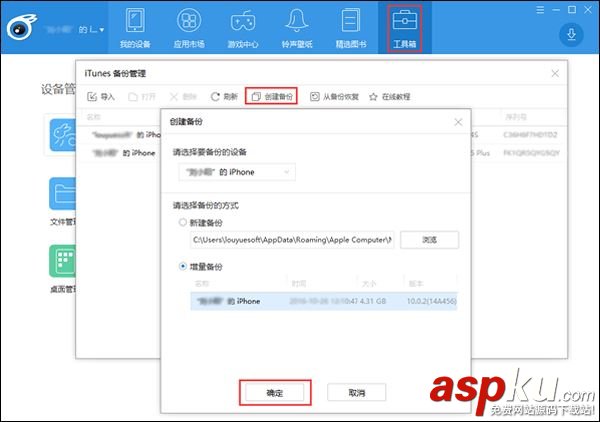Screen dimensions: 600x422
Task: Click the 版本 version column header
Action: (x=416, y=284)
